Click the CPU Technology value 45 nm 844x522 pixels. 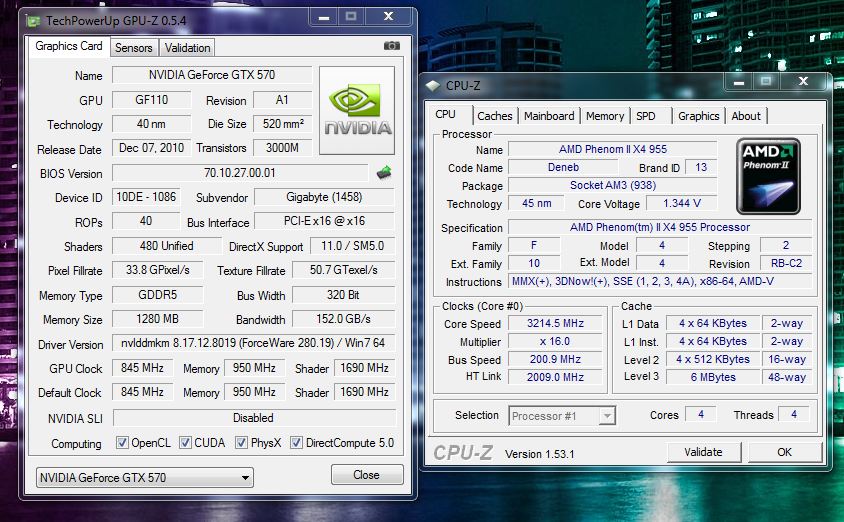(537, 203)
